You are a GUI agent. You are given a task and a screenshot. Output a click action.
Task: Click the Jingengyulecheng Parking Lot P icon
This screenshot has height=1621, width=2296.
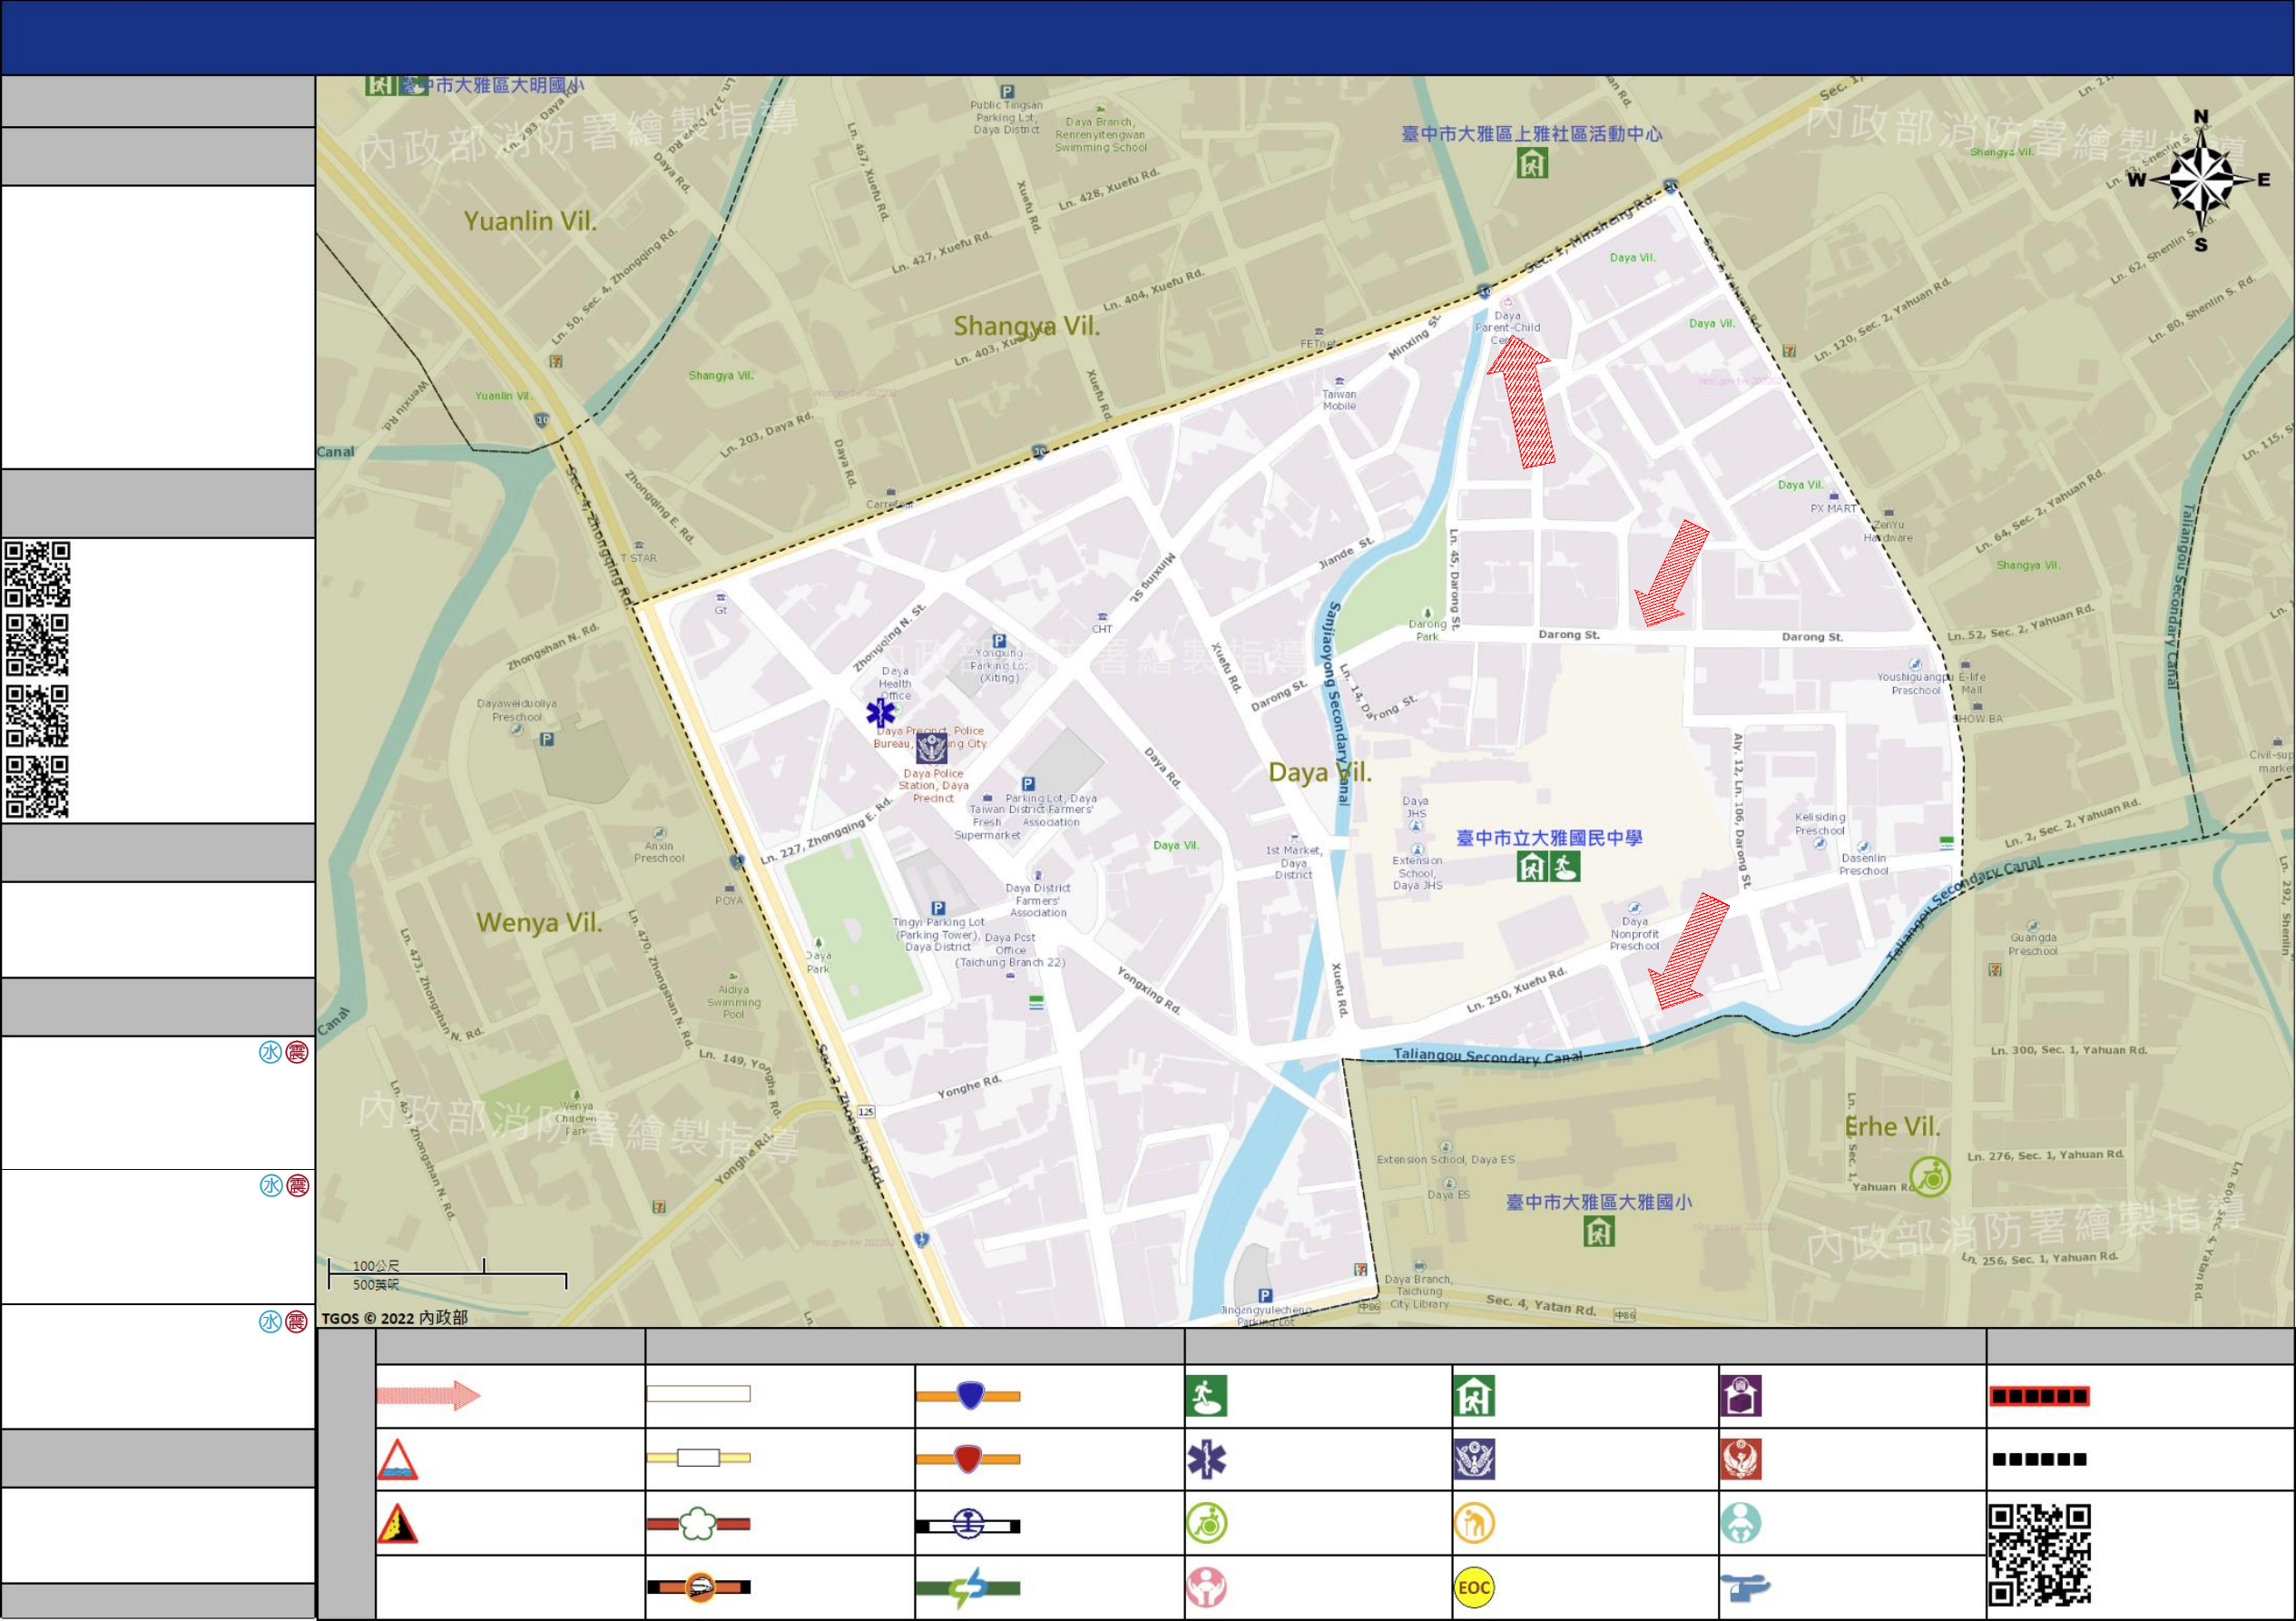[x=1265, y=1297]
